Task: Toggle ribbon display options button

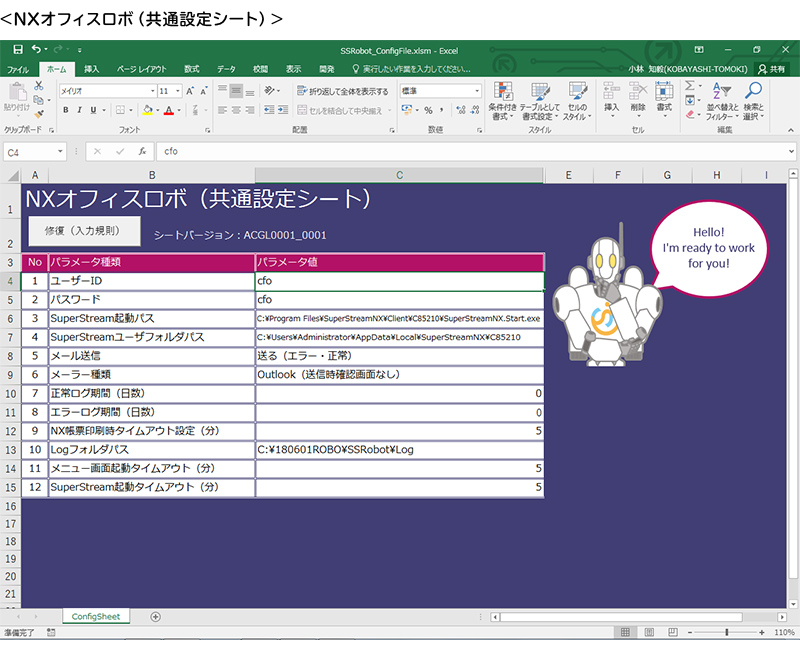Action: click(x=699, y=49)
